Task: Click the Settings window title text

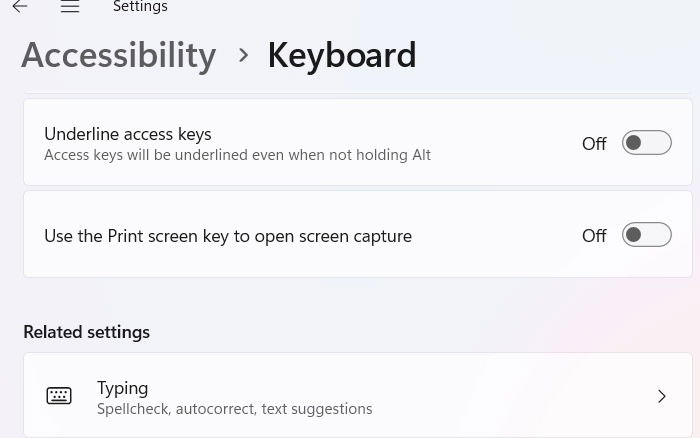Action: coord(140,7)
